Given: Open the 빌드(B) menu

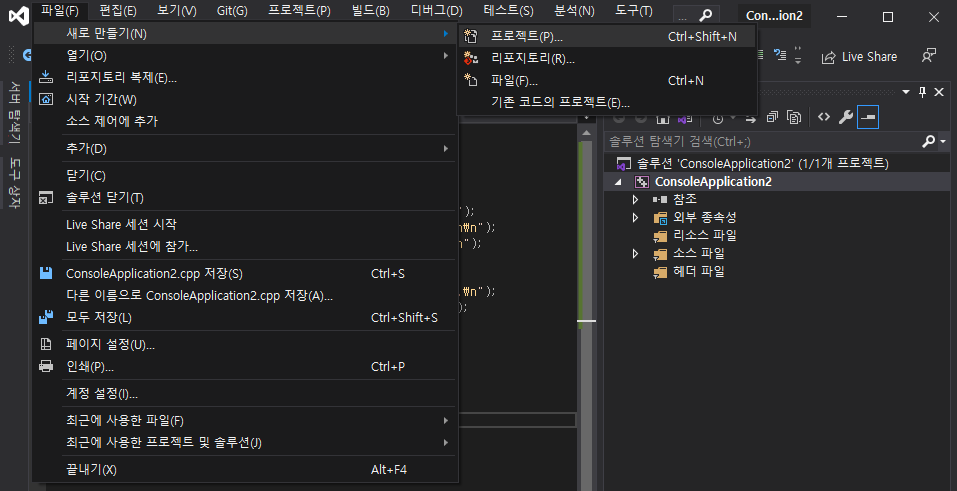Looking at the screenshot, I should pos(370,11).
